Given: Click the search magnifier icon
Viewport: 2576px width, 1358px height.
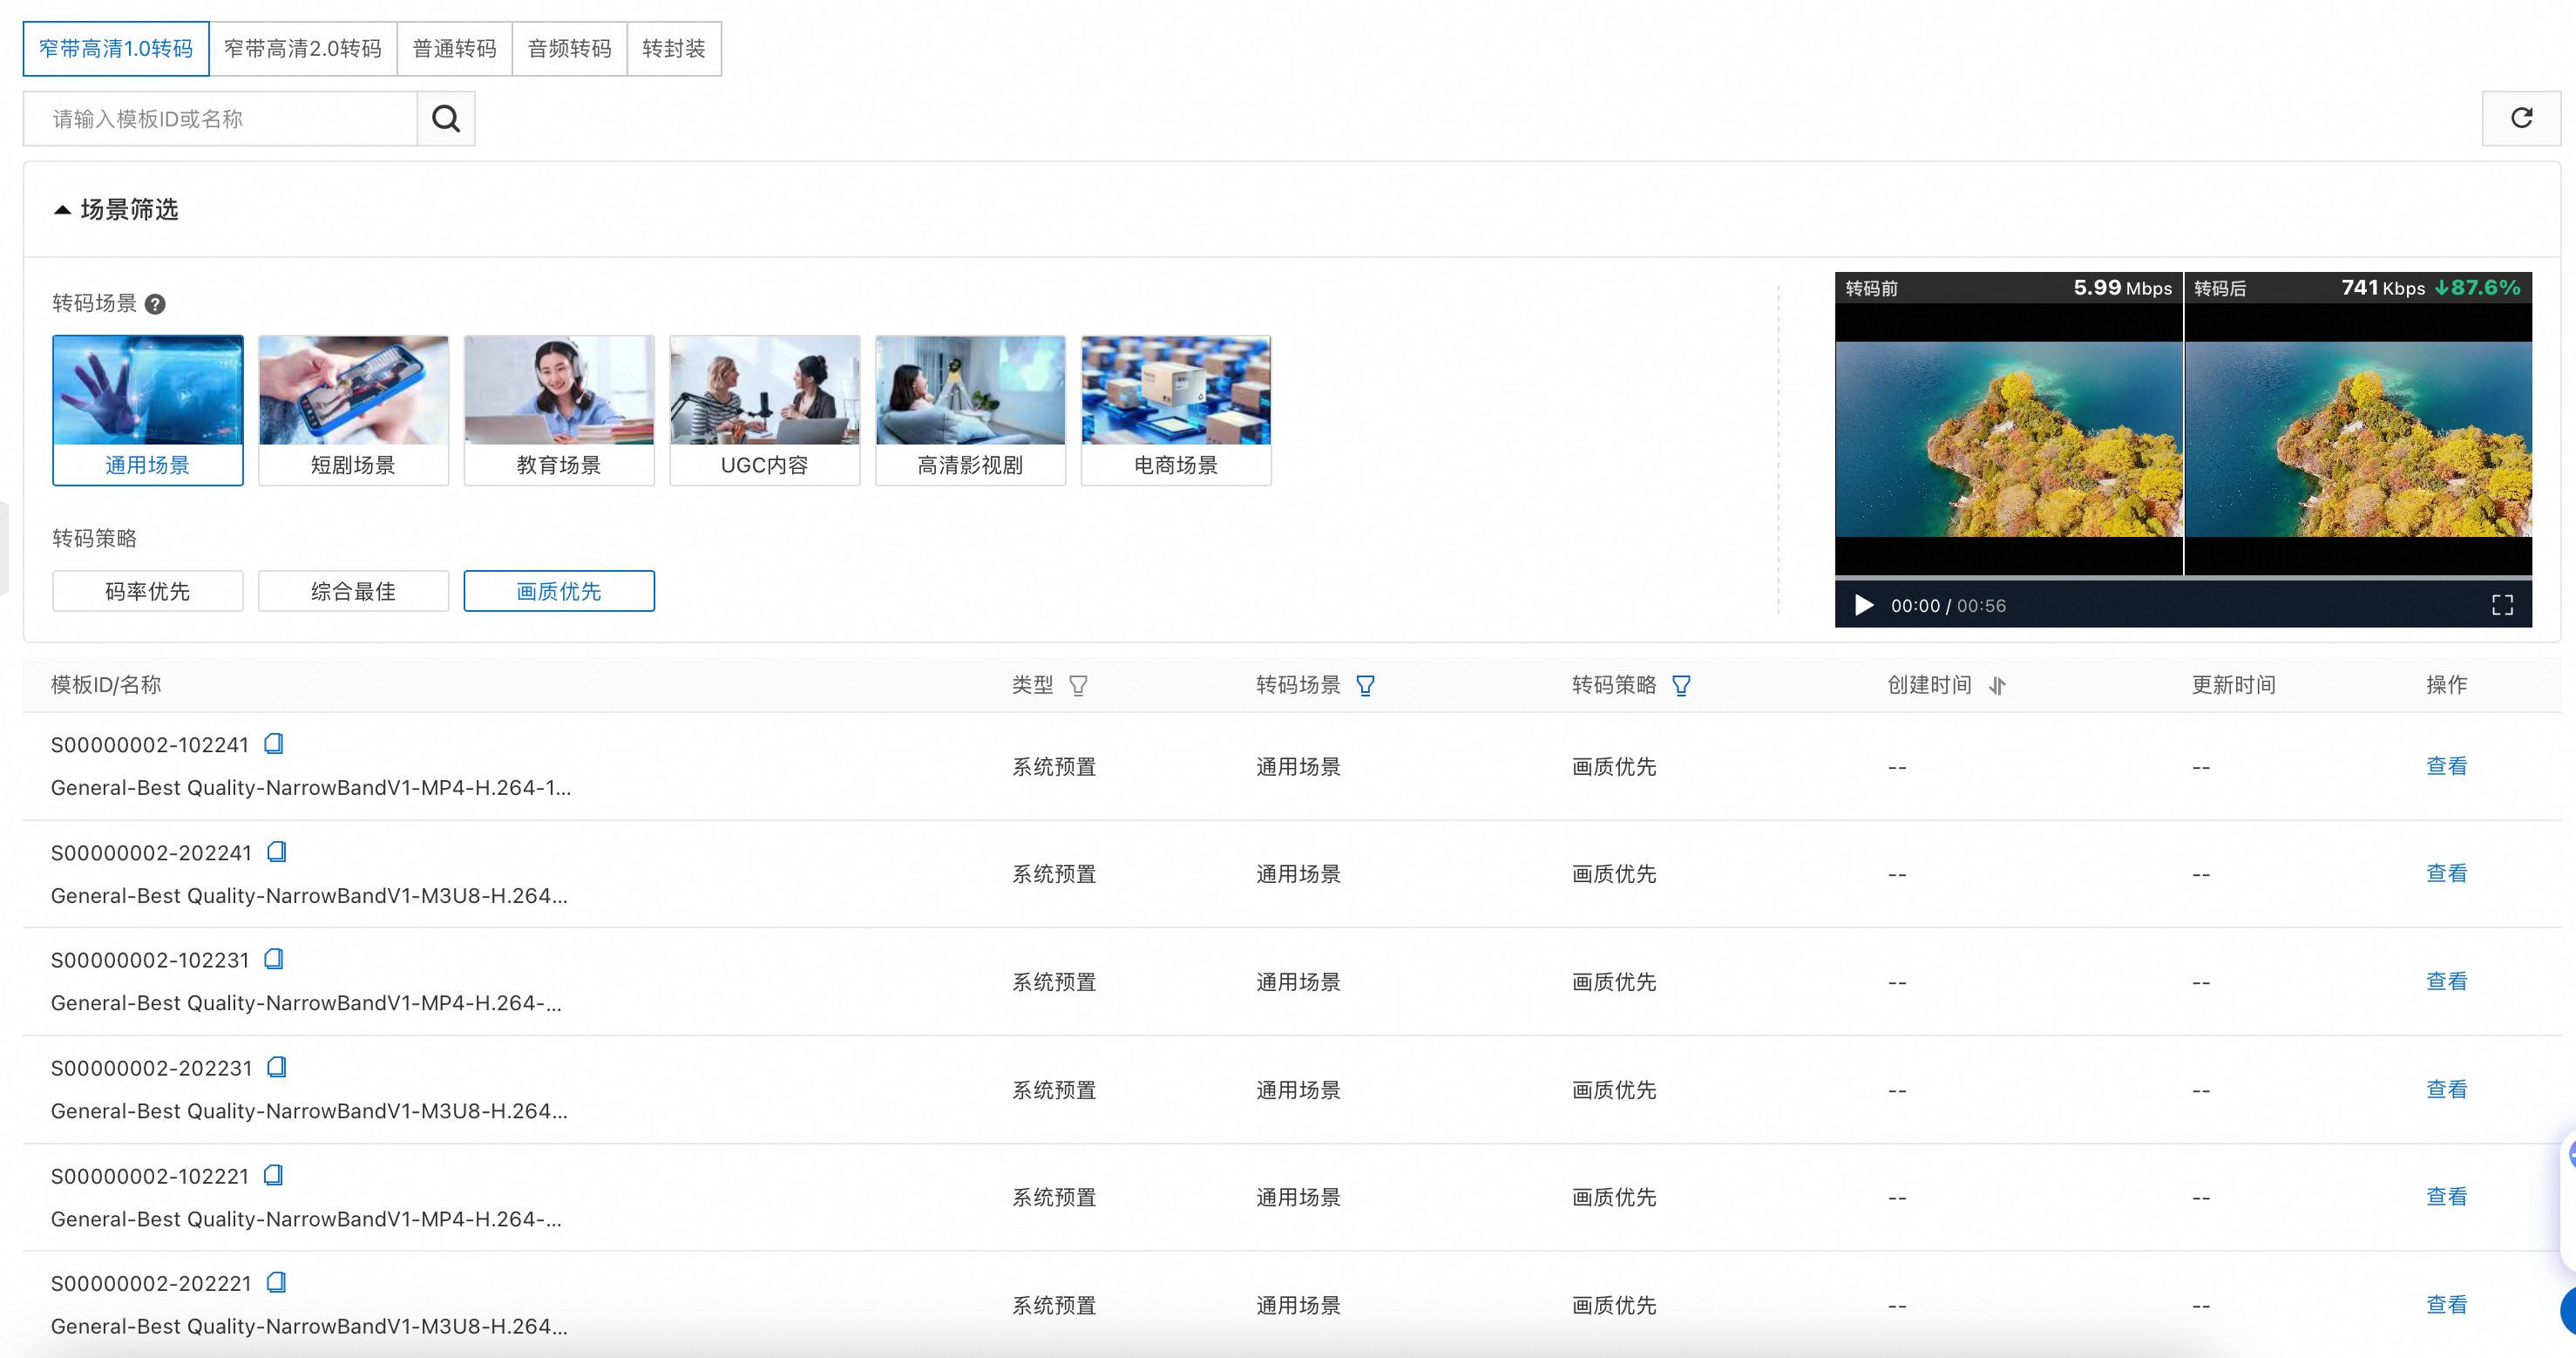Looking at the screenshot, I should pos(445,119).
